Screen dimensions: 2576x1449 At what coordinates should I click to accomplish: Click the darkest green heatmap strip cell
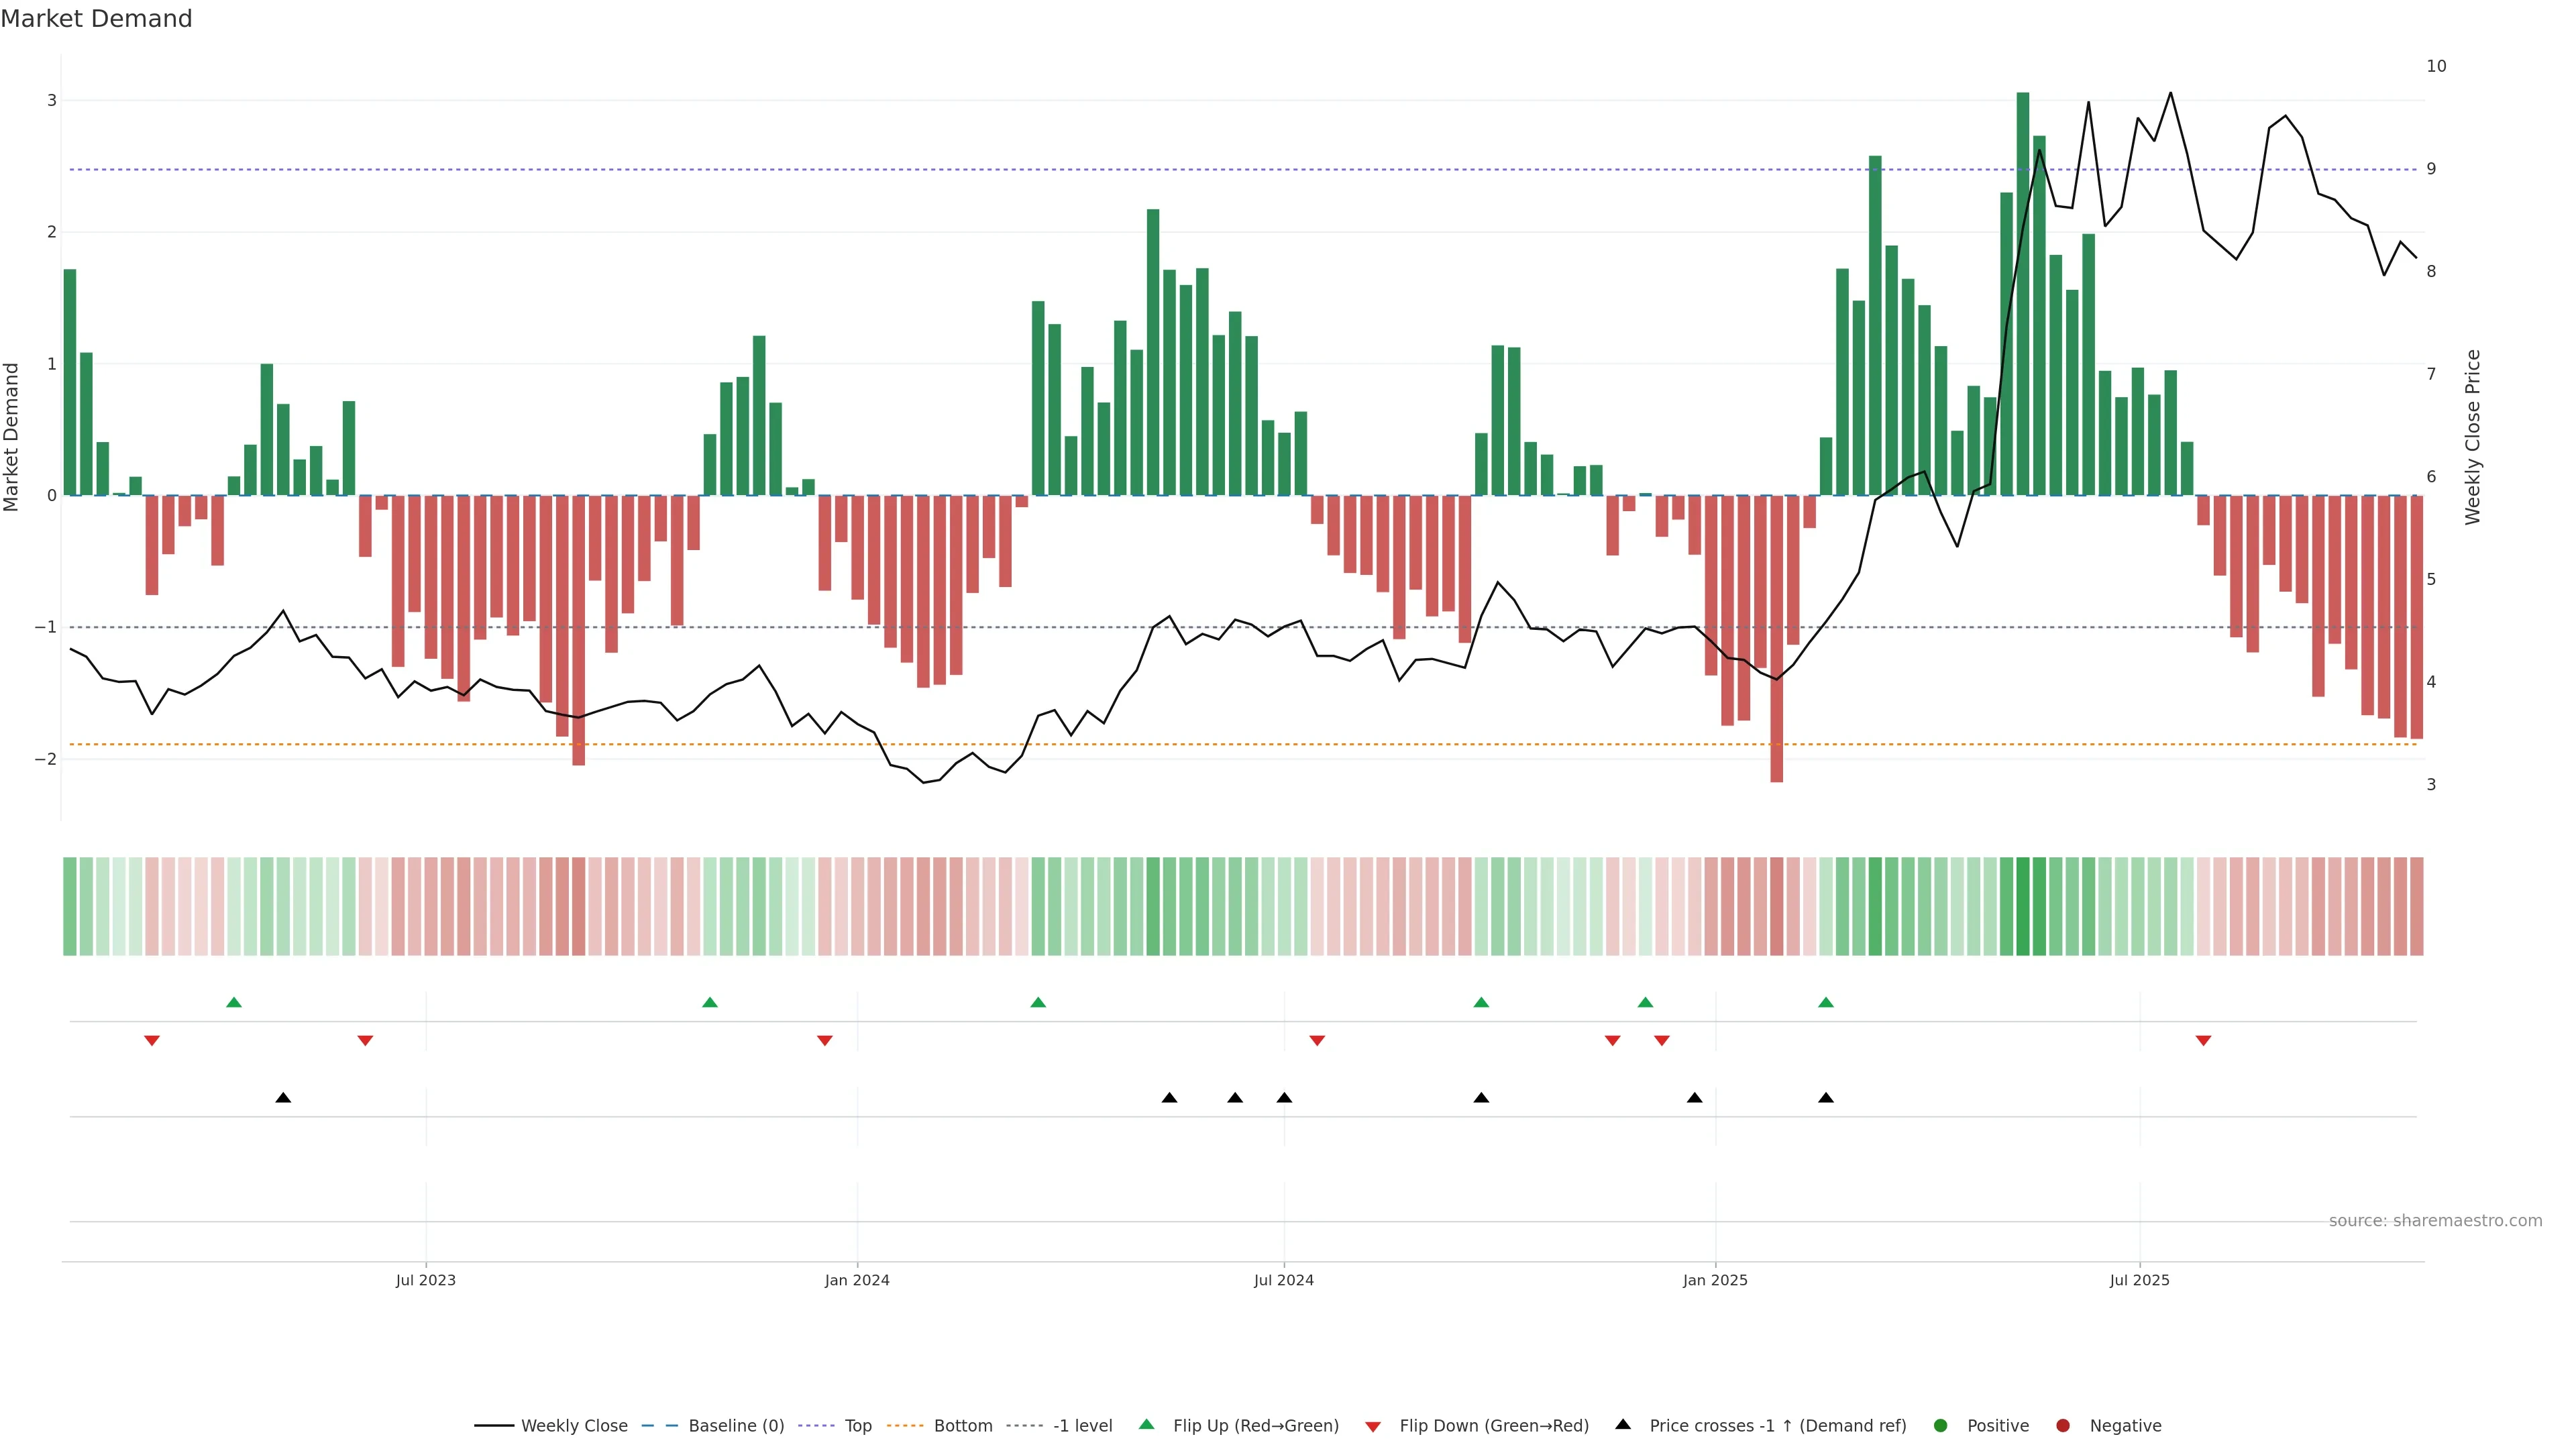2023,906
